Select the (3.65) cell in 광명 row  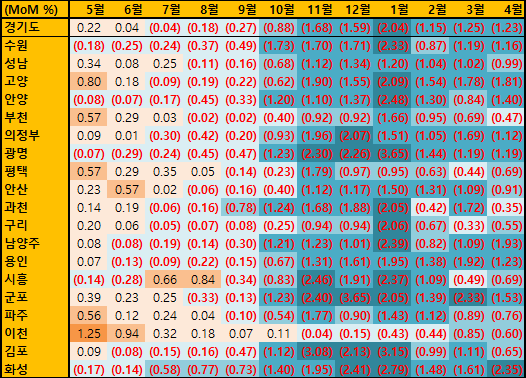[x=392, y=154]
